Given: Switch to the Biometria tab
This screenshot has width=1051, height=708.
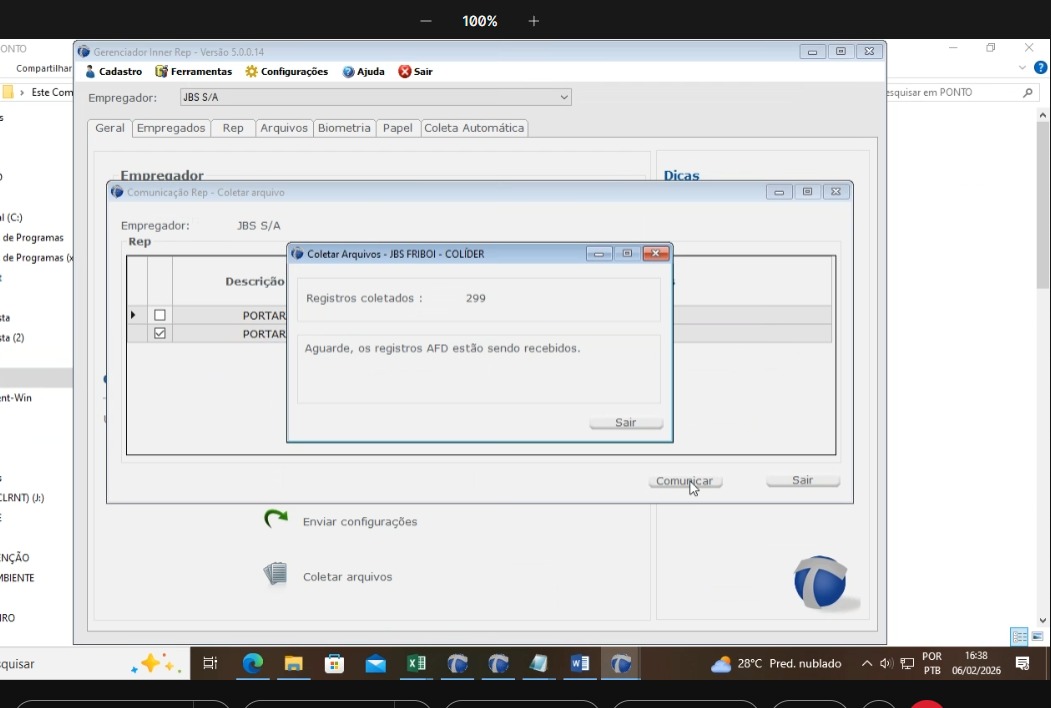Looking at the screenshot, I should [344, 128].
